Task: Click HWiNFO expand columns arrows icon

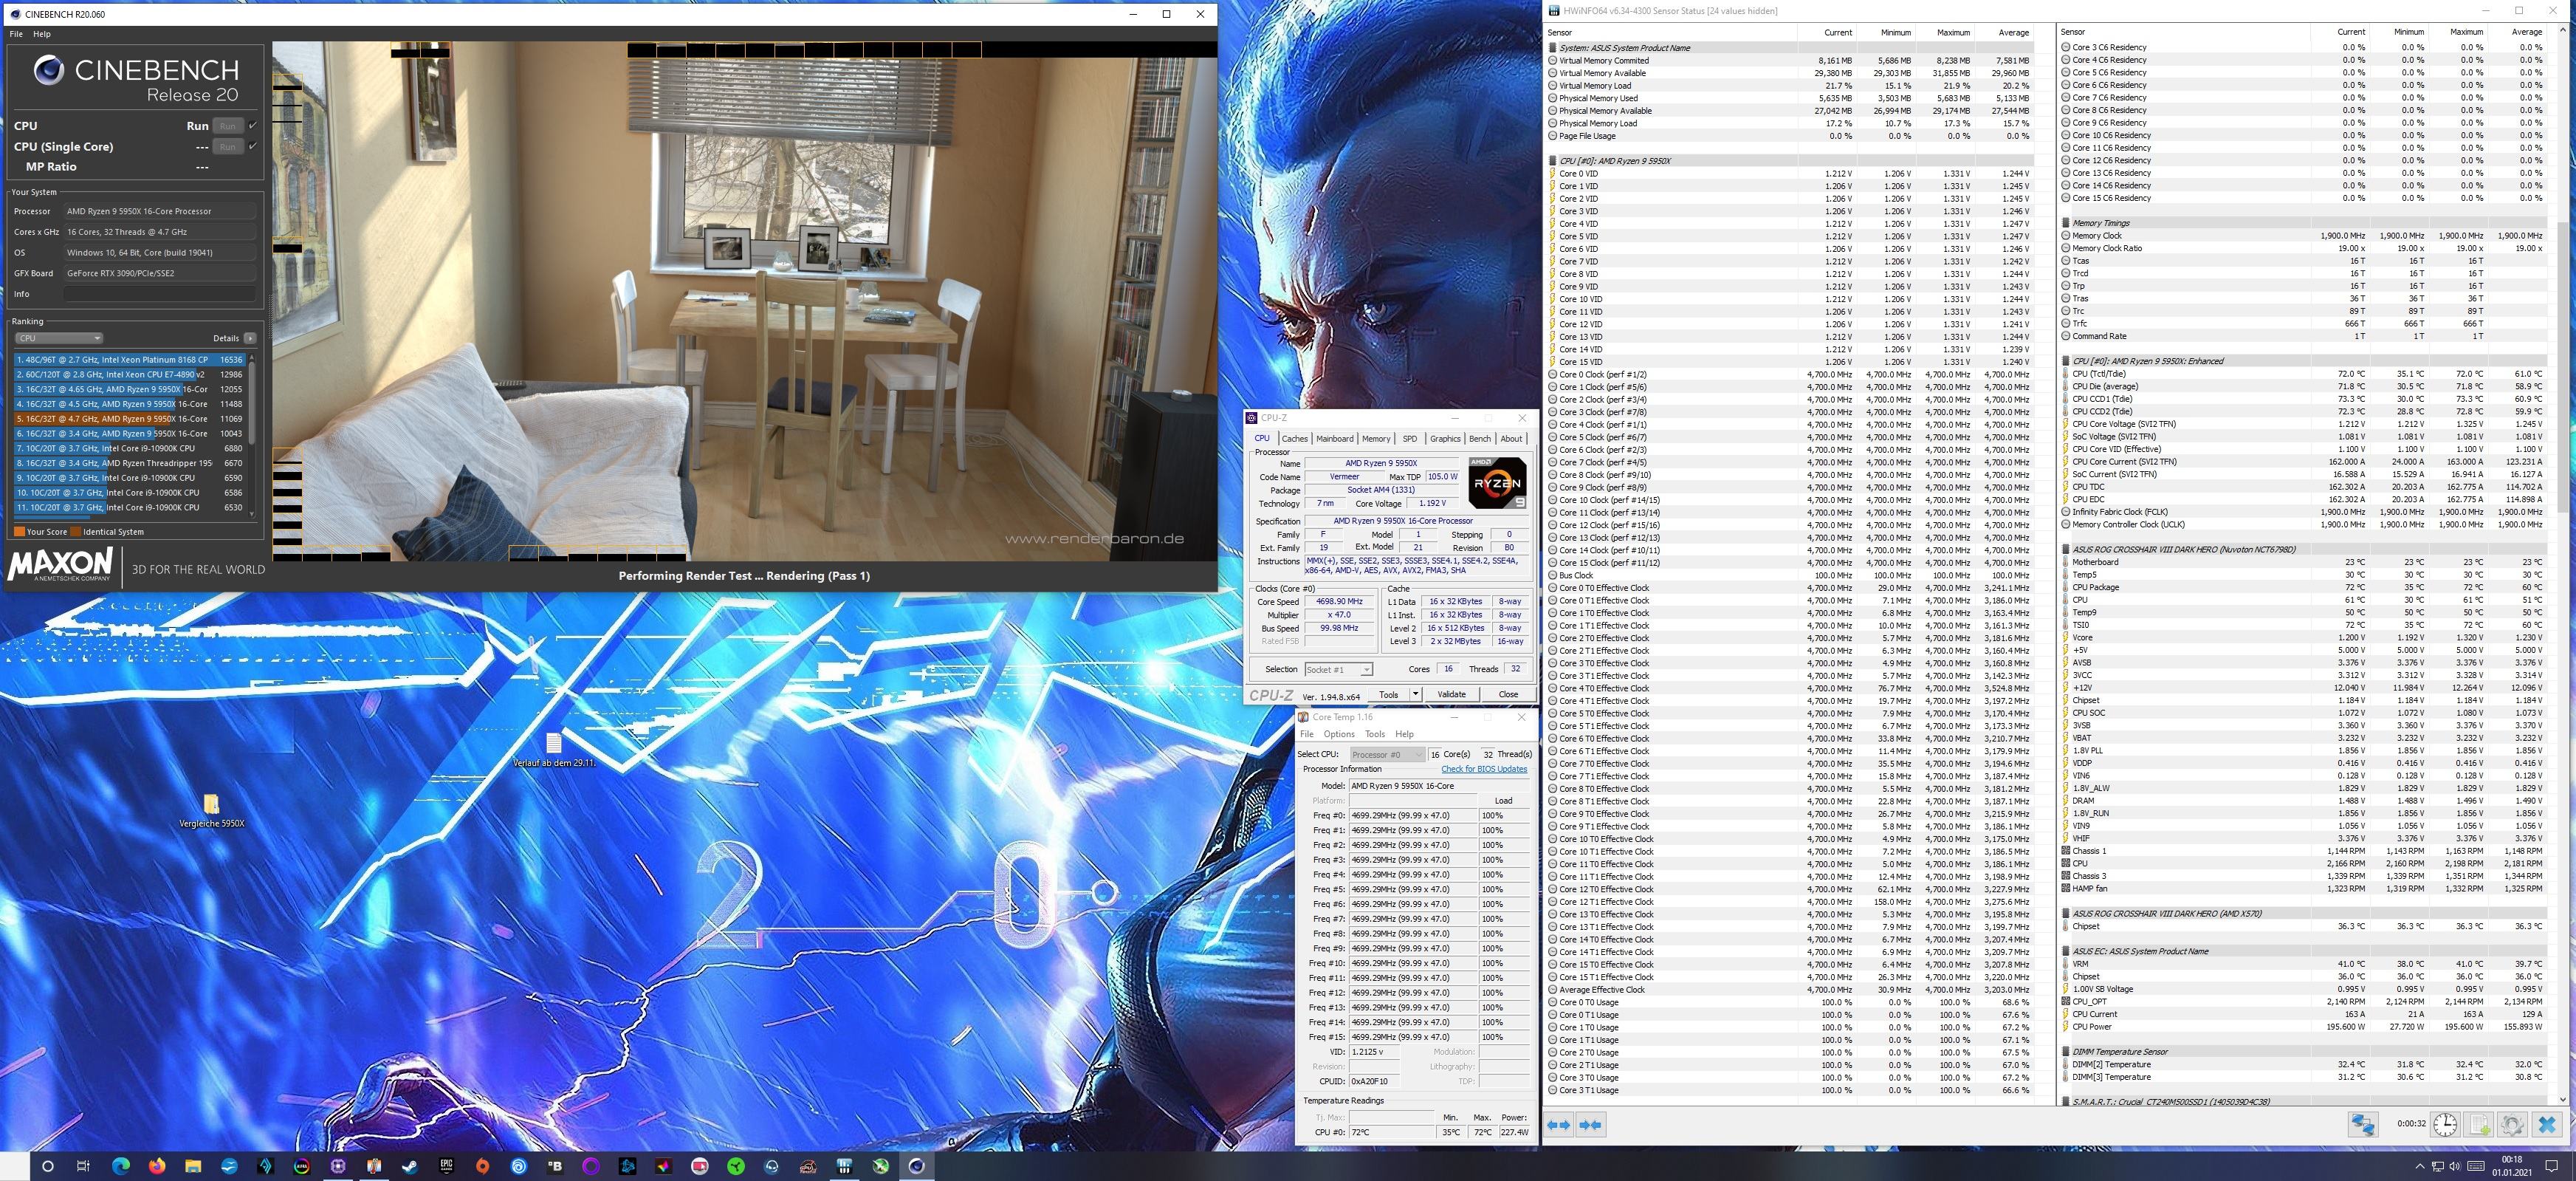Action: click(1558, 1125)
